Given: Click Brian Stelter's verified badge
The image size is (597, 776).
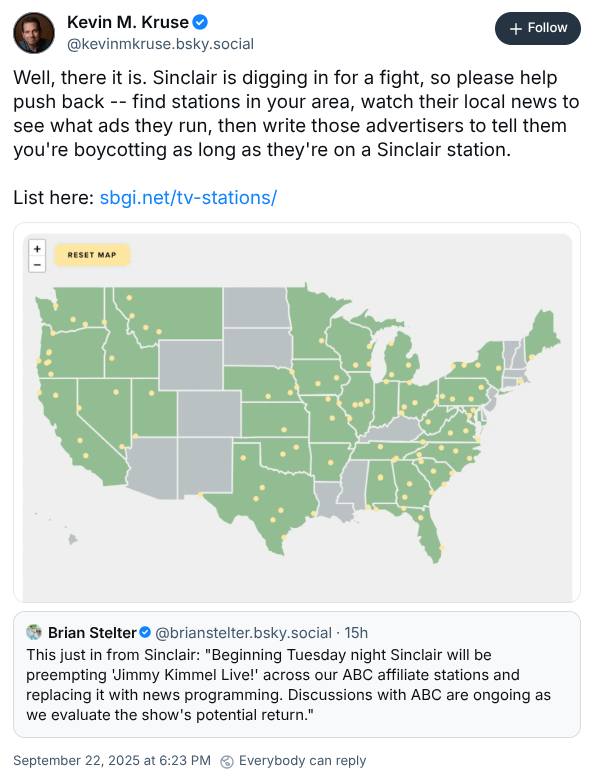Looking at the screenshot, I should [x=145, y=632].
